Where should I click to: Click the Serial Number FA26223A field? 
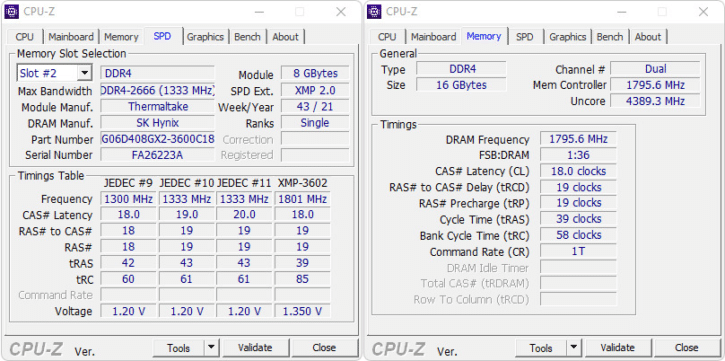(158, 155)
